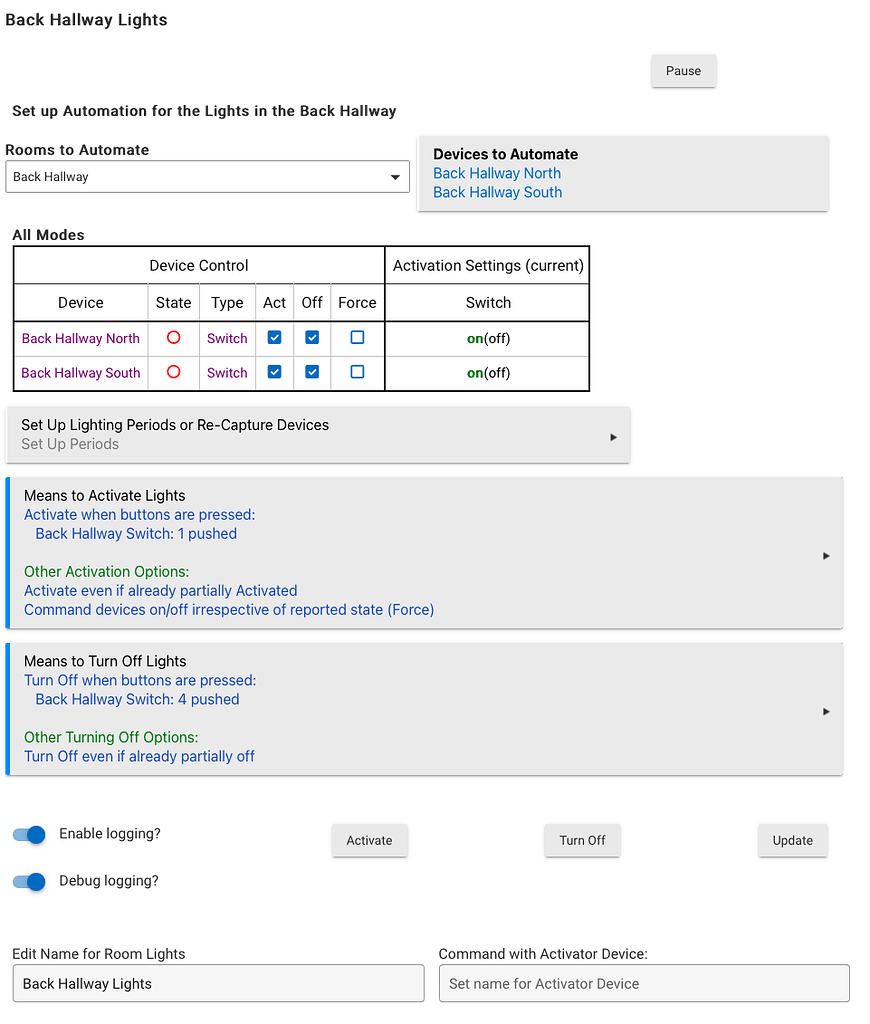Click the Pause button

click(x=683, y=71)
